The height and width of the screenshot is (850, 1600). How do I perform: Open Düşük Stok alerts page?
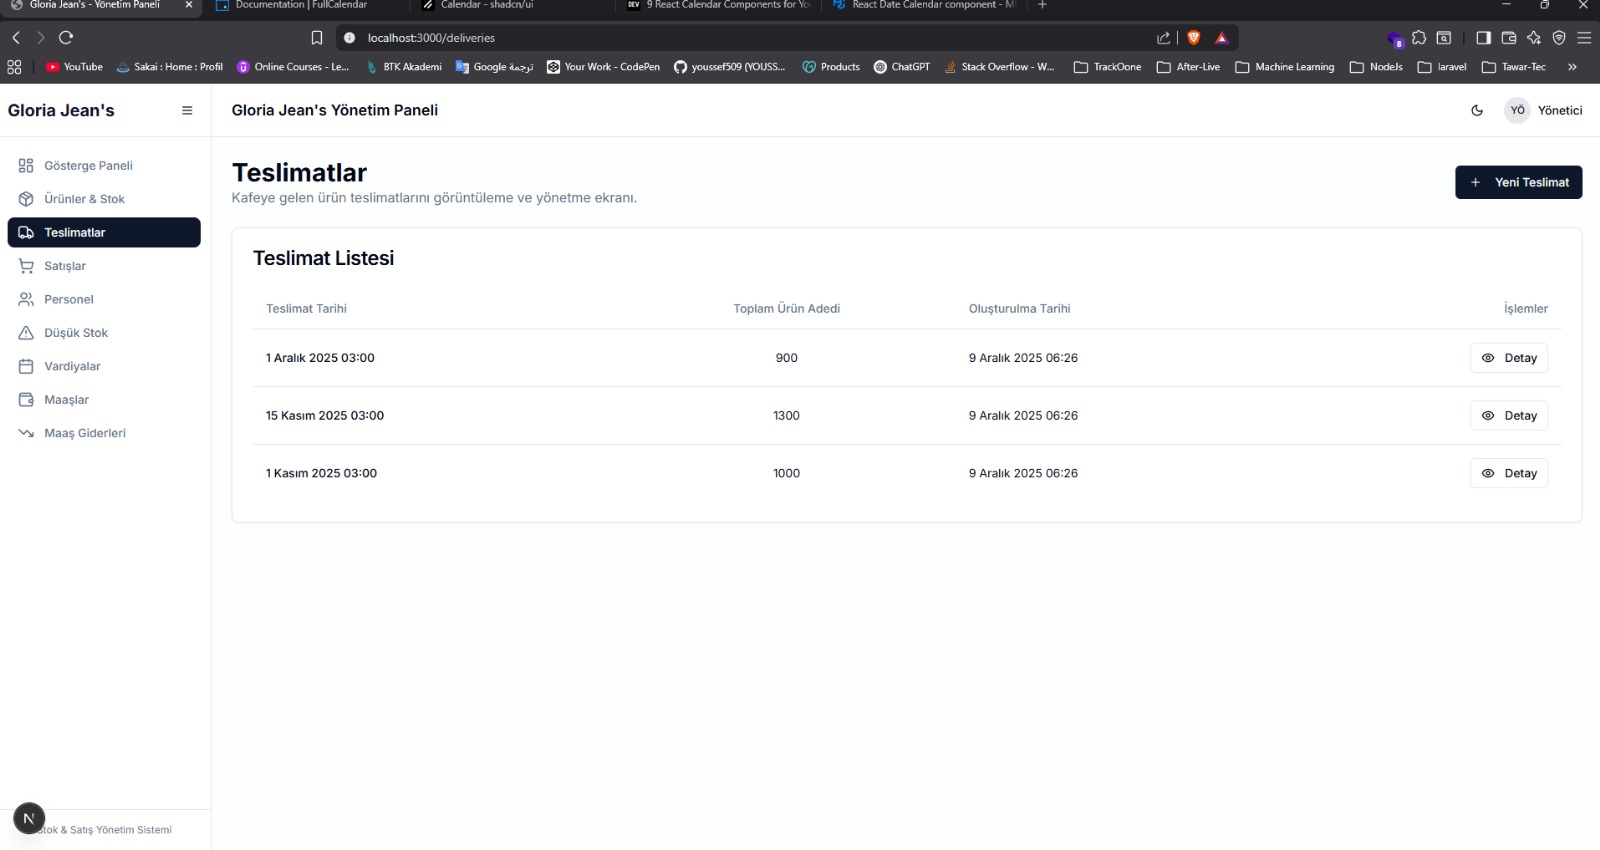click(104, 333)
